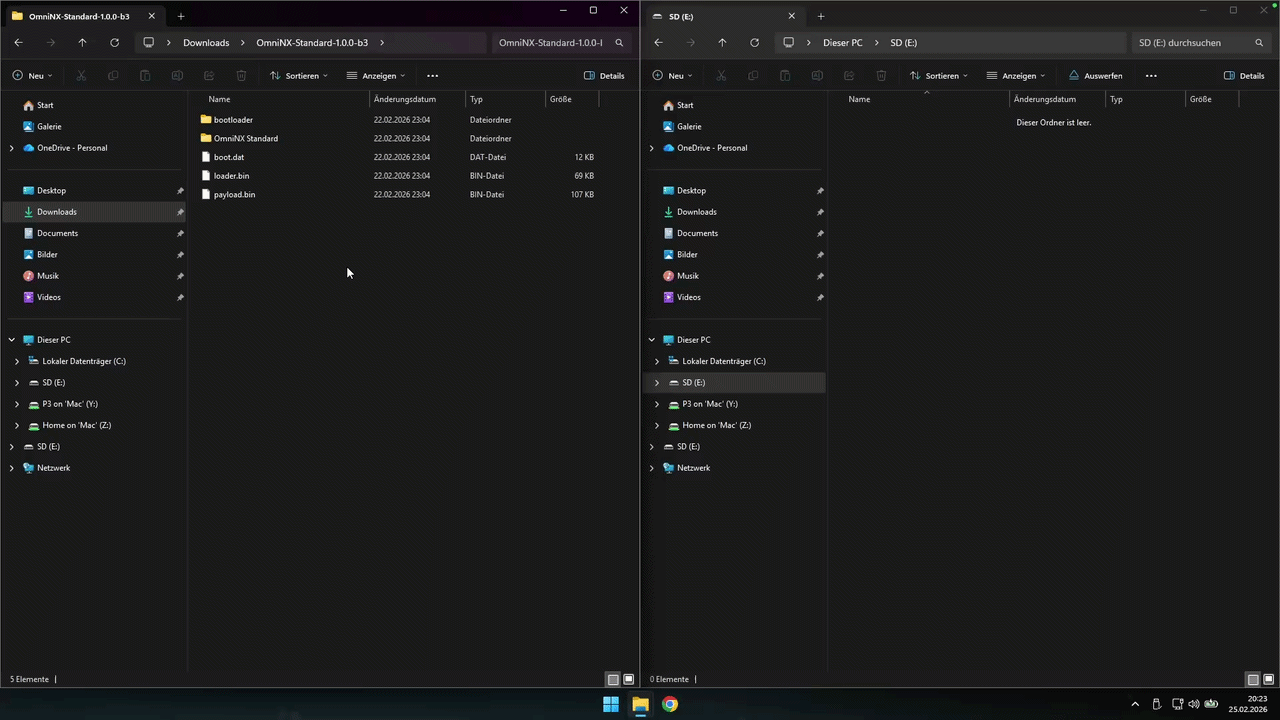Expand Lokaler Datenträger (C:) in left tree
1280x720 pixels.
pos(17,361)
